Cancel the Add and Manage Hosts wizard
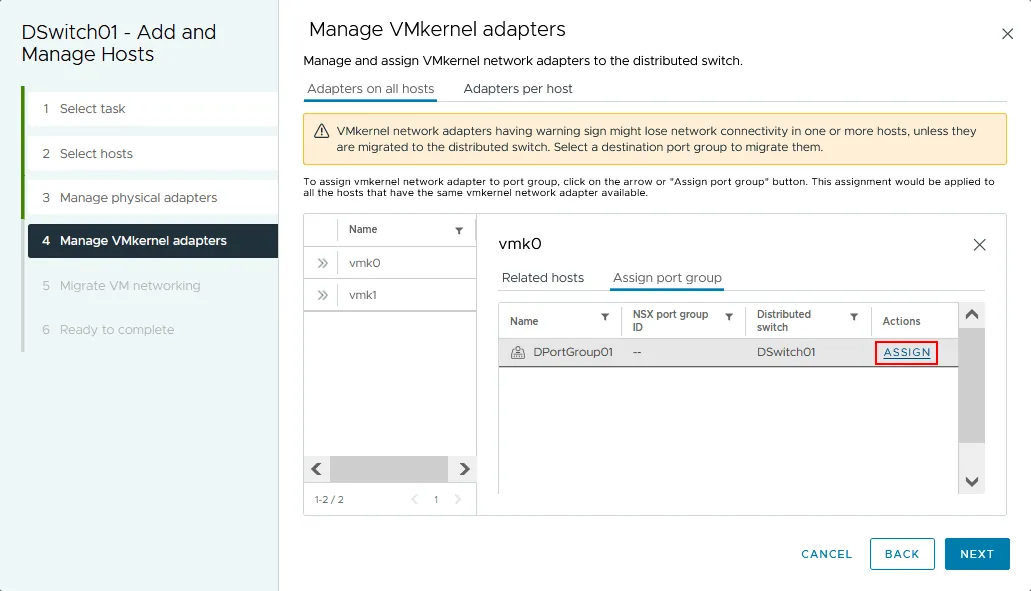 826,554
